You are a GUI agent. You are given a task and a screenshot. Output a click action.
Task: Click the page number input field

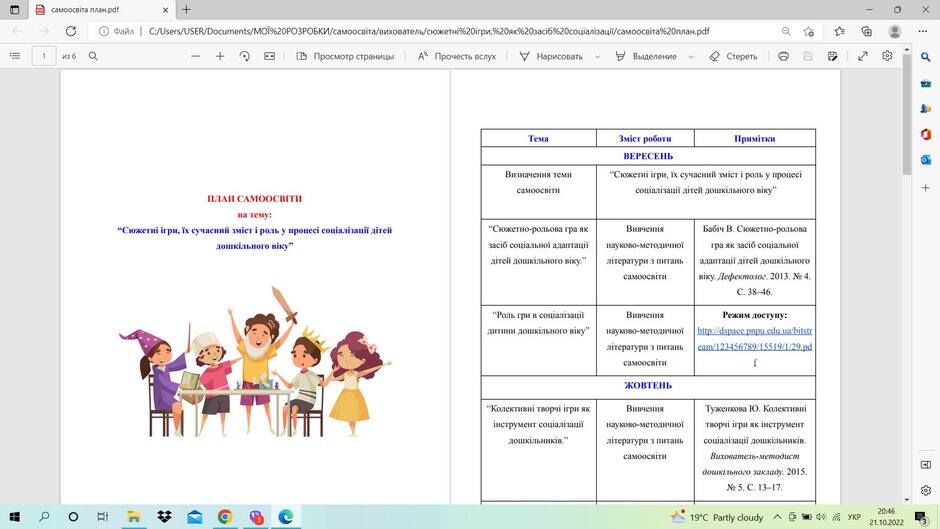[44, 56]
